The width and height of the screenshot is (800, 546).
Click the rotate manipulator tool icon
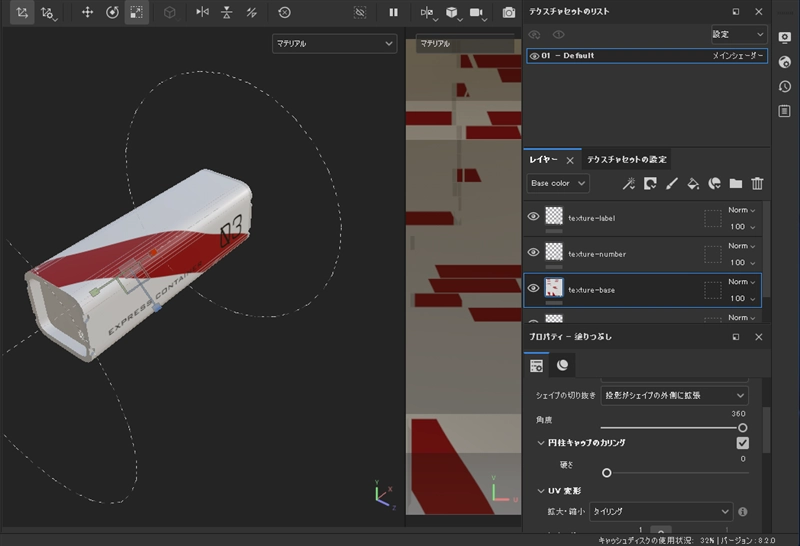(112, 12)
